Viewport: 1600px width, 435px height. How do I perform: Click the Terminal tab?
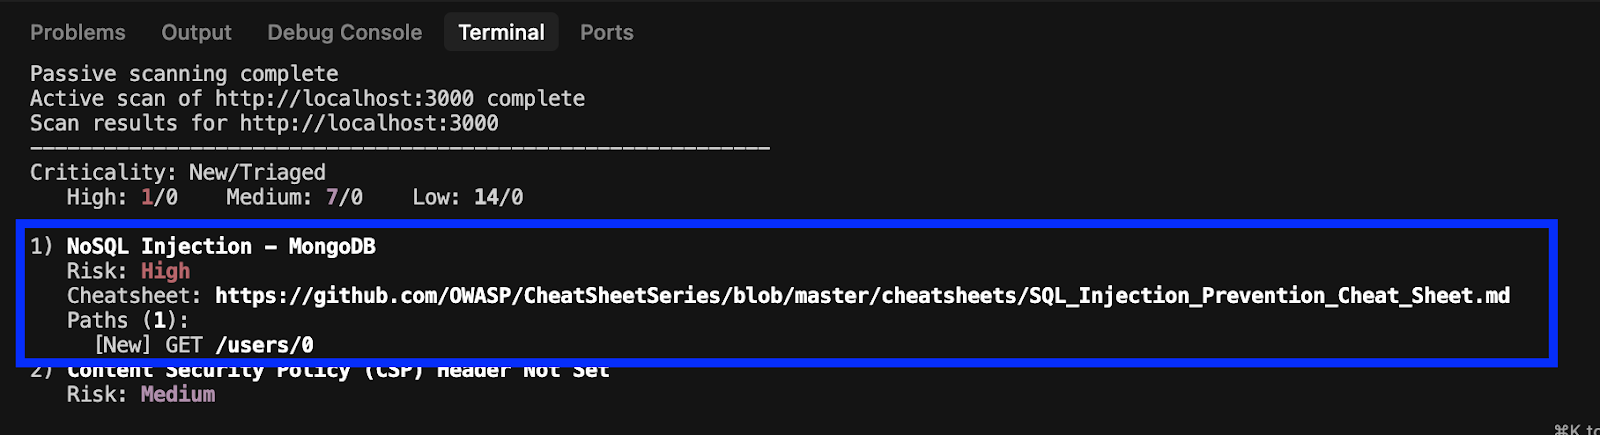[501, 32]
